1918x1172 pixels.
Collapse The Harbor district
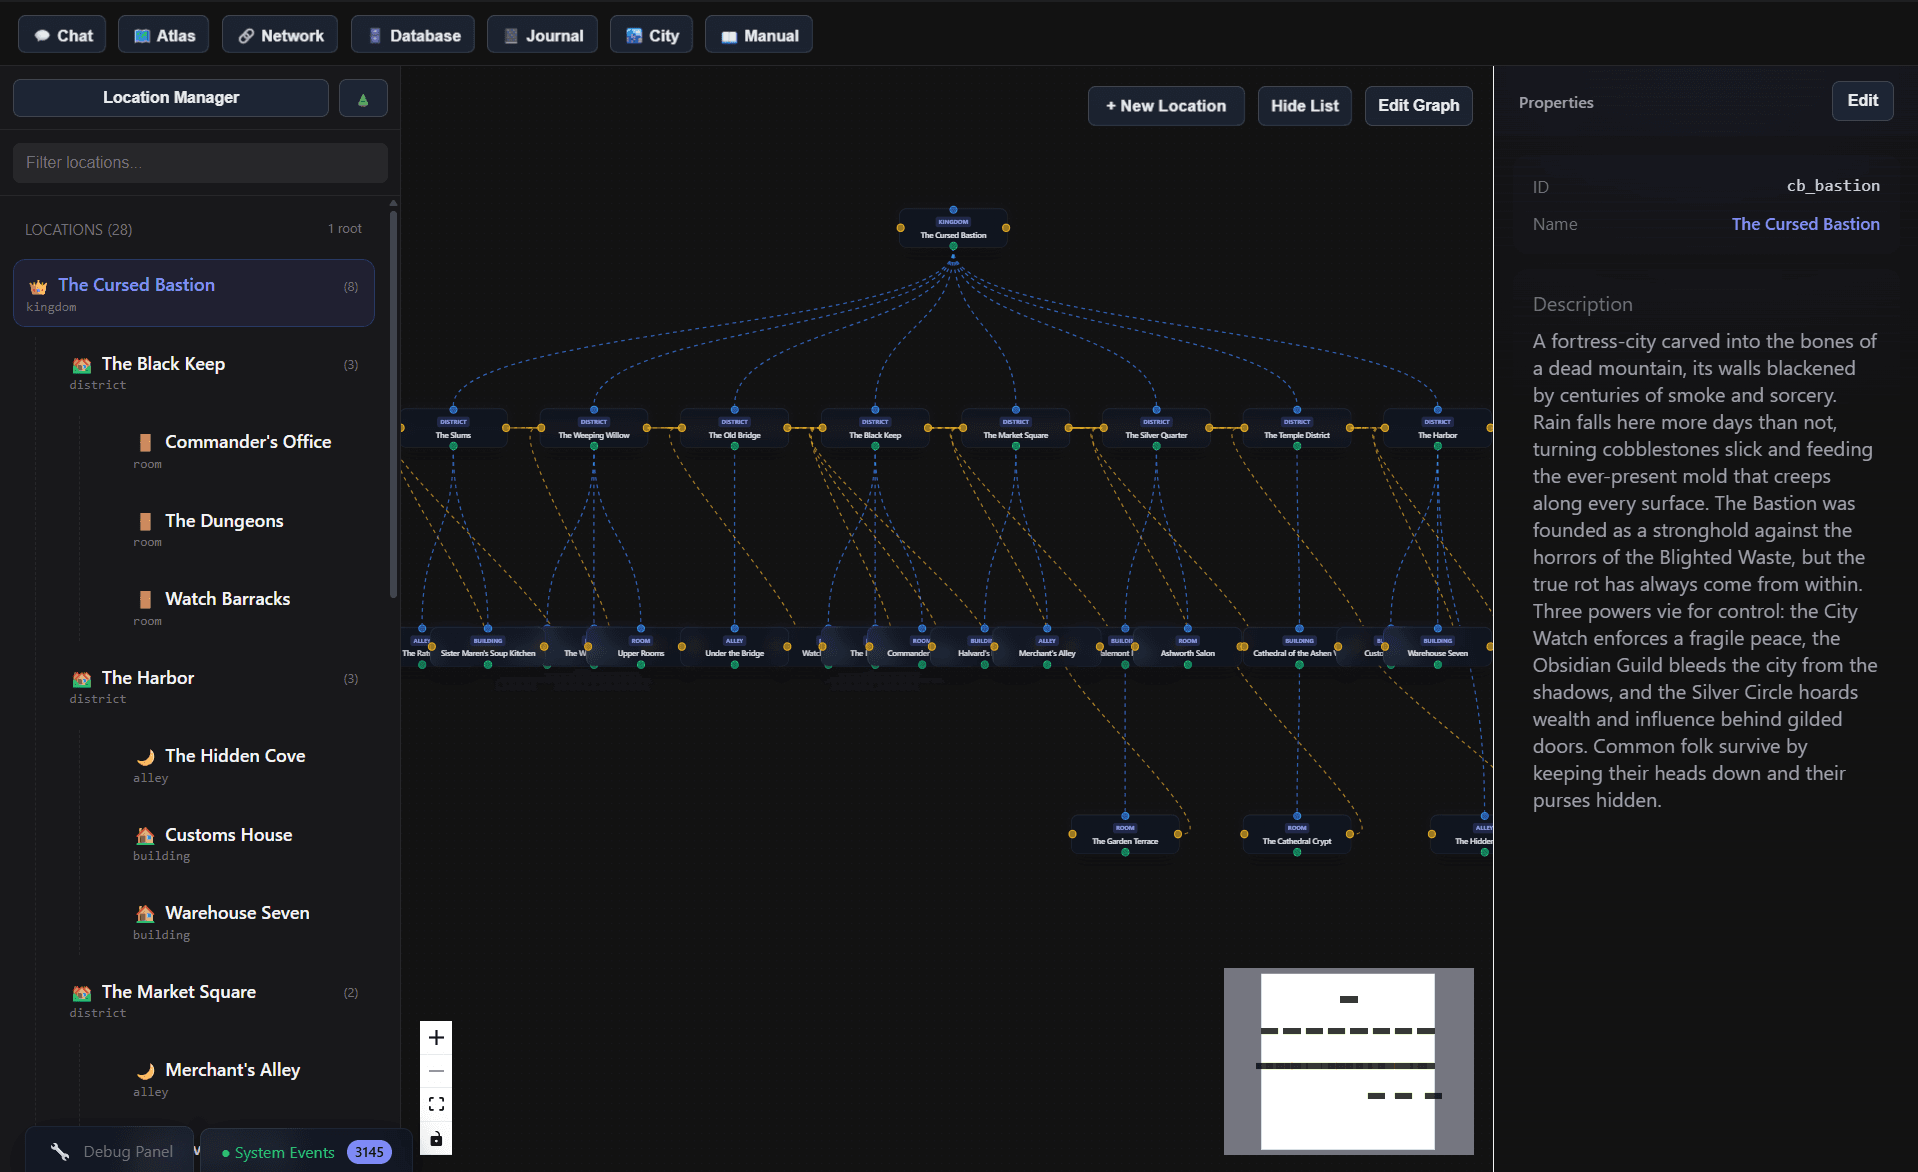80,679
